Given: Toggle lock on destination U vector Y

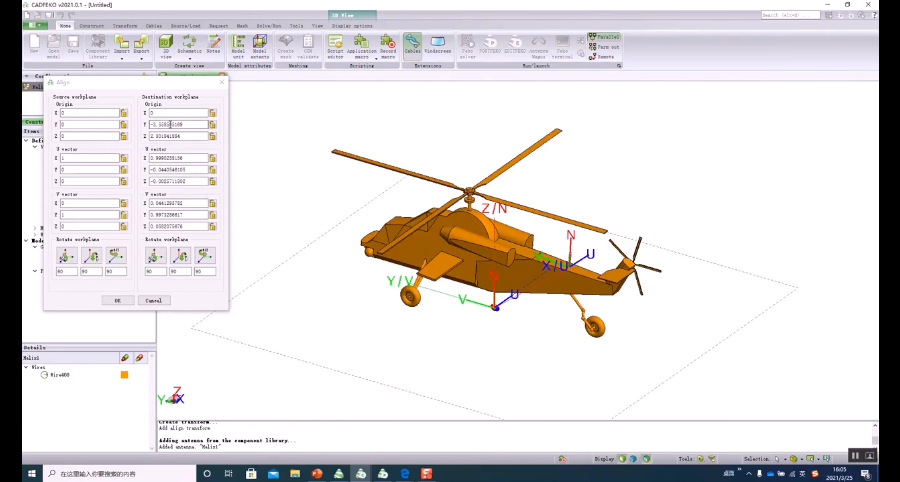Looking at the screenshot, I should coord(212,169).
